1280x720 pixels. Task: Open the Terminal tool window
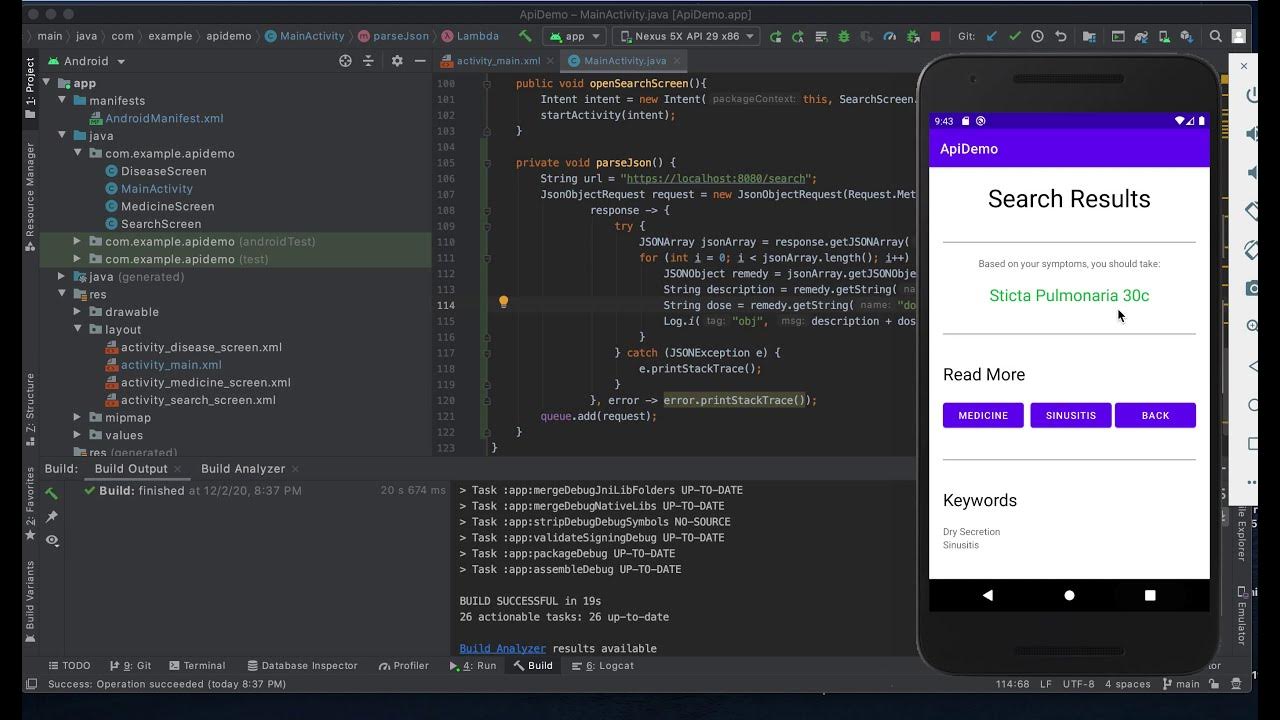click(197, 665)
